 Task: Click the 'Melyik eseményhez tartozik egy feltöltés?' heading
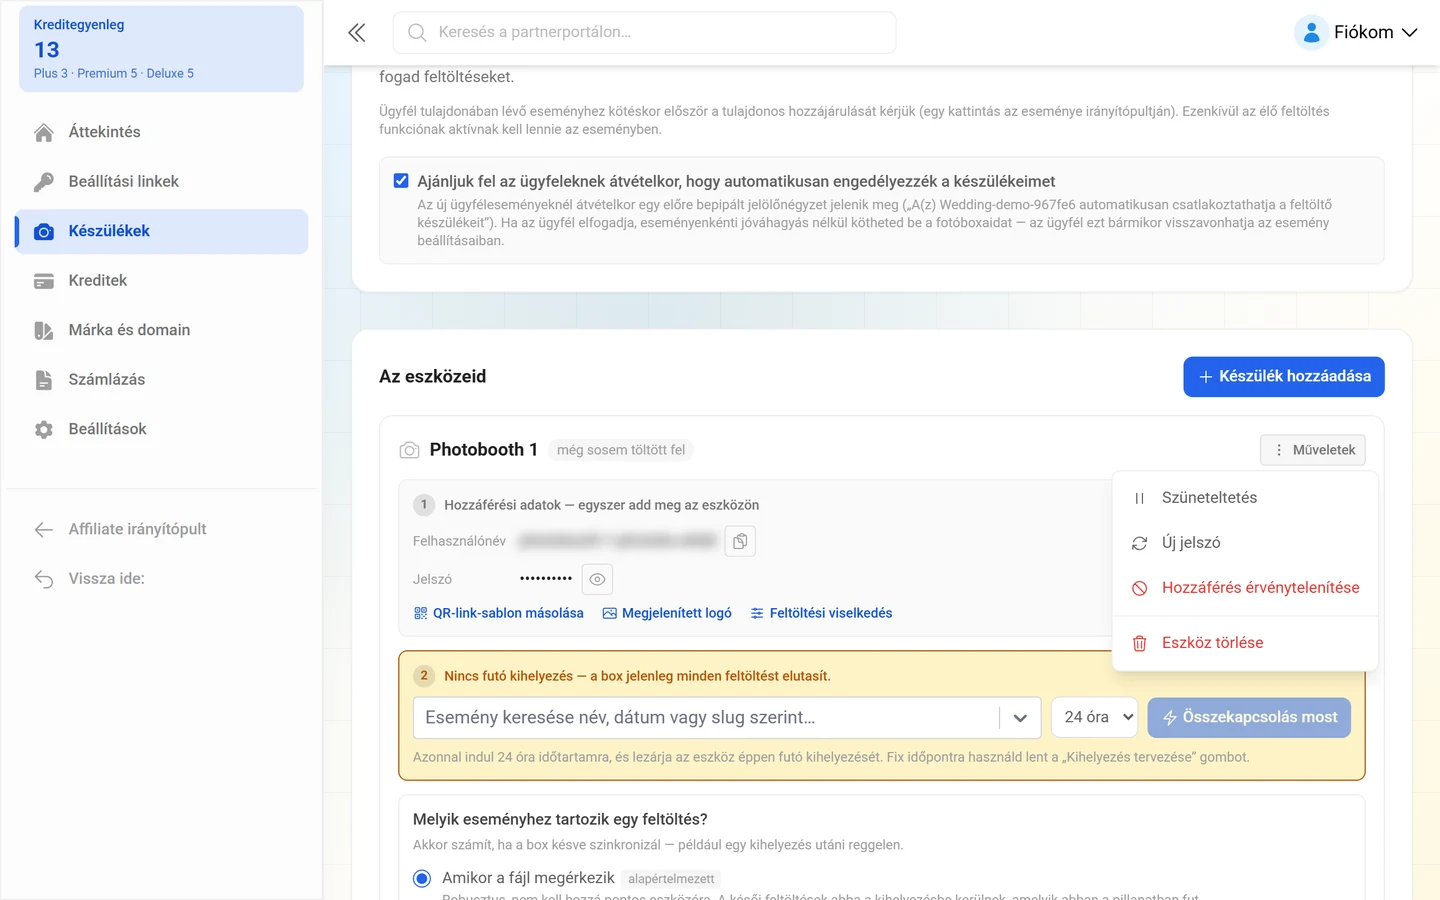pos(560,820)
